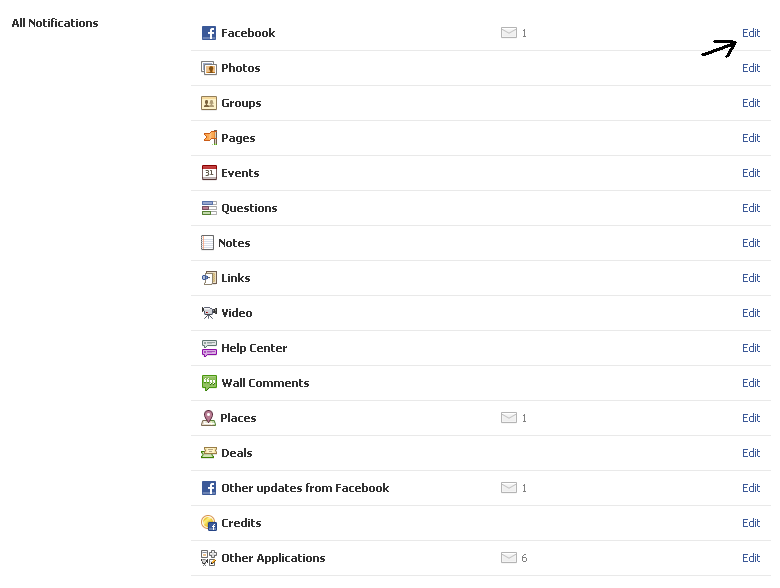This screenshot has height=588, width=780.
Task: Expand the Other Applications row
Action: [273, 558]
